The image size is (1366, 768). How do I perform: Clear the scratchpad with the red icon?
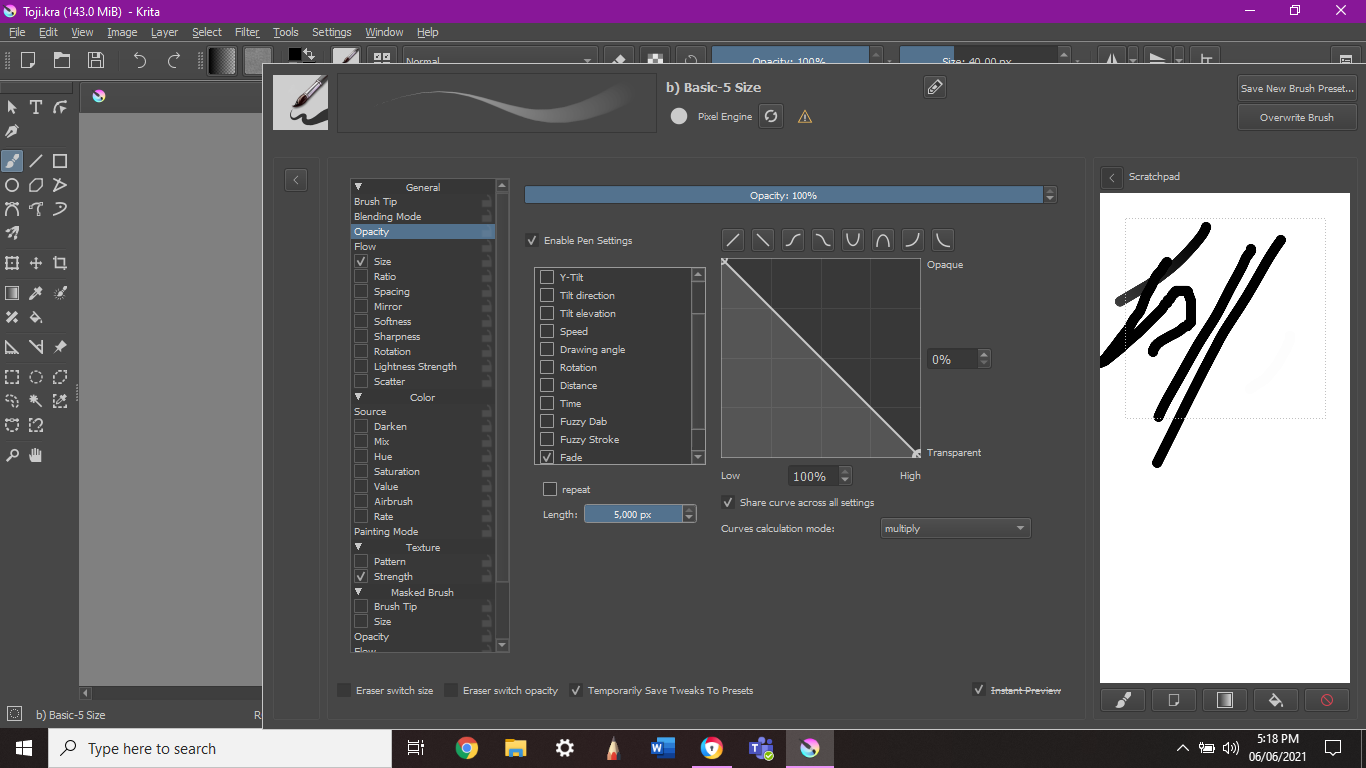[1327, 700]
